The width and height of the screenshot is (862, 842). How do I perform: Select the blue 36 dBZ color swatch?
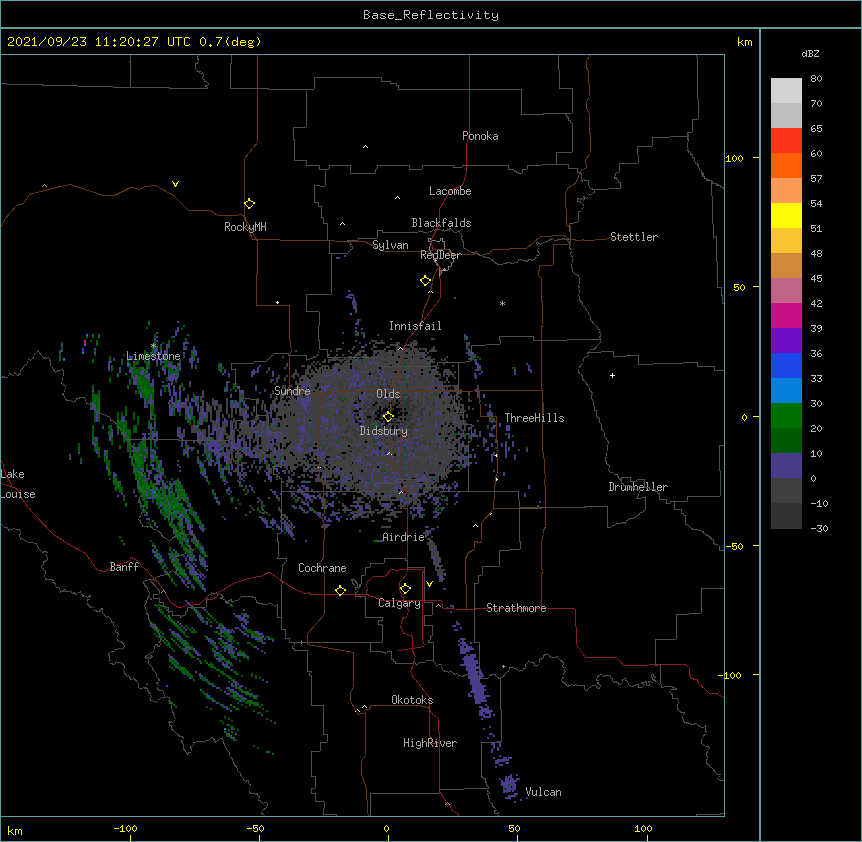point(786,365)
